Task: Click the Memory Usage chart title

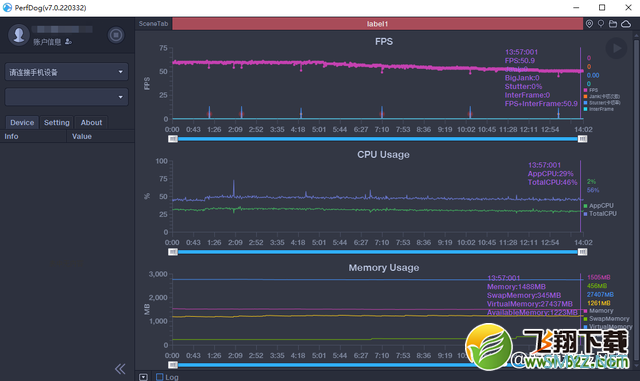Action: pyautogui.click(x=384, y=268)
